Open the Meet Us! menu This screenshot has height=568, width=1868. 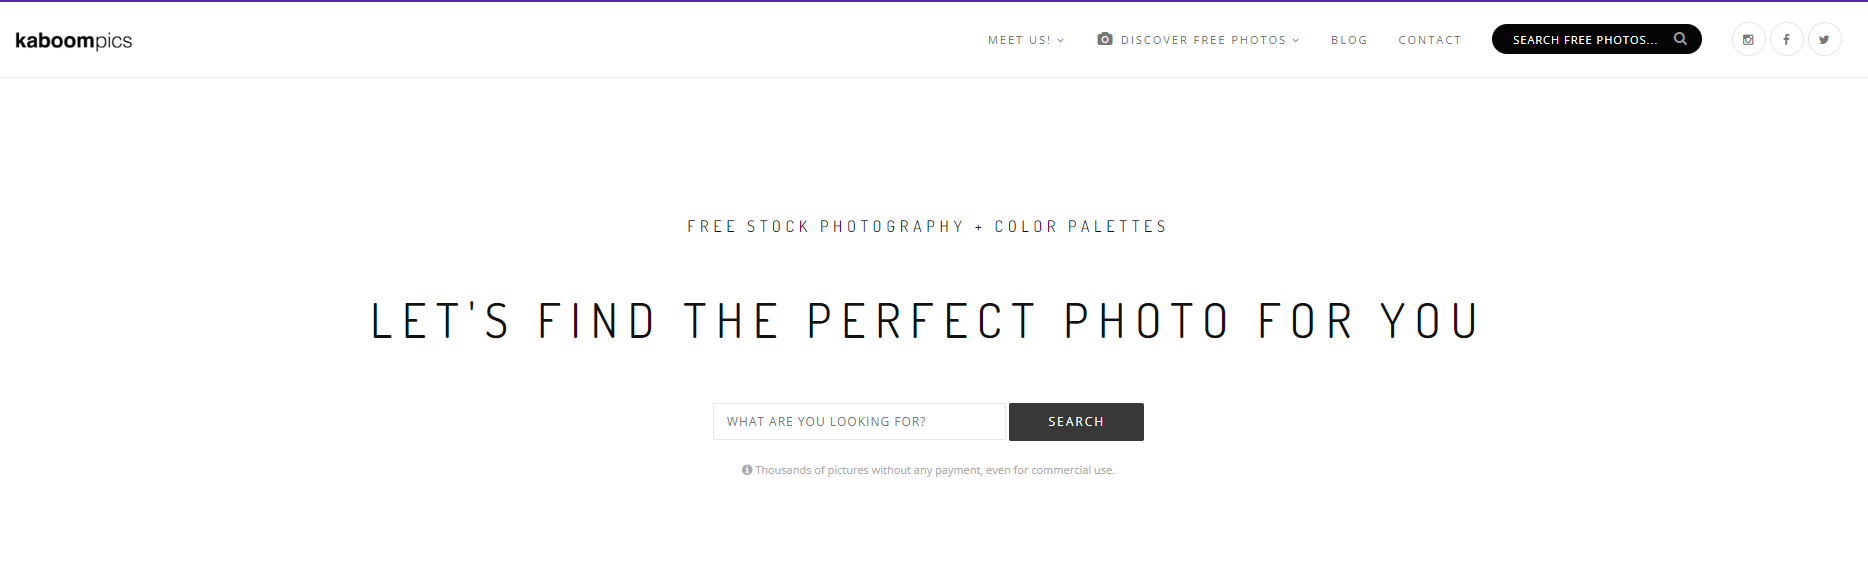point(1026,40)
